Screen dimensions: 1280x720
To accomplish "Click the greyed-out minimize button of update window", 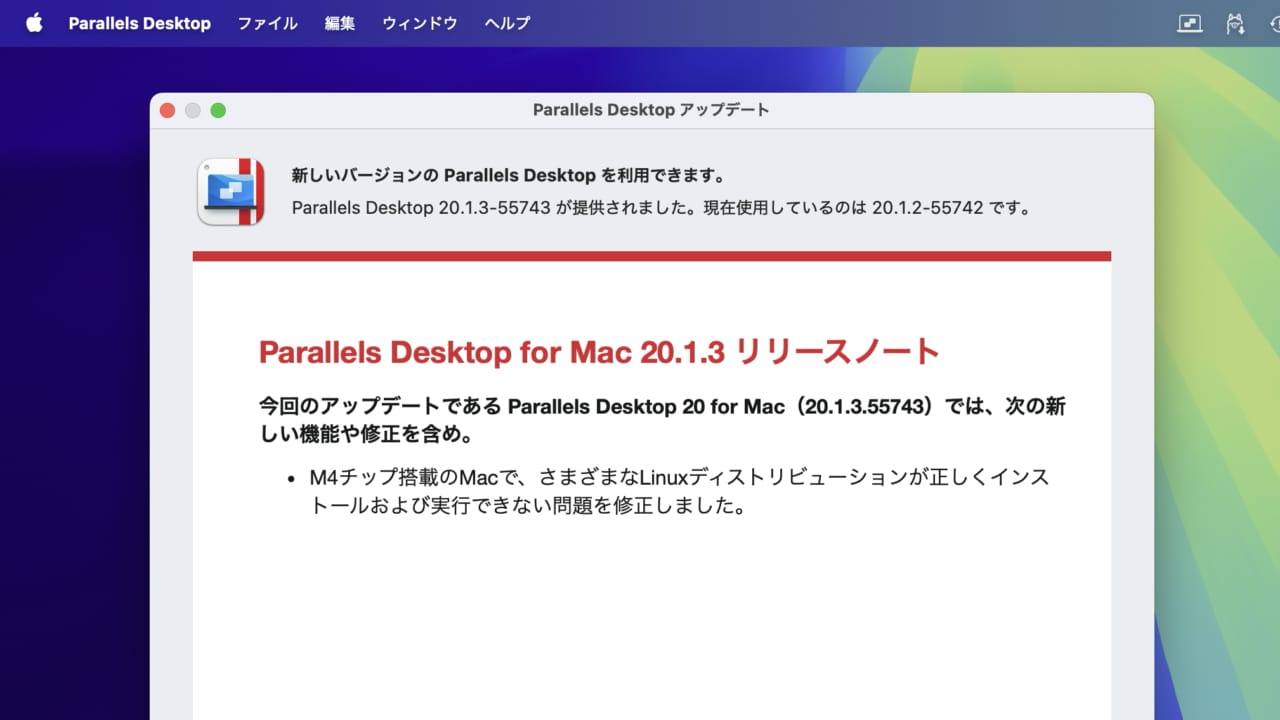I will (x=193, y=110).
